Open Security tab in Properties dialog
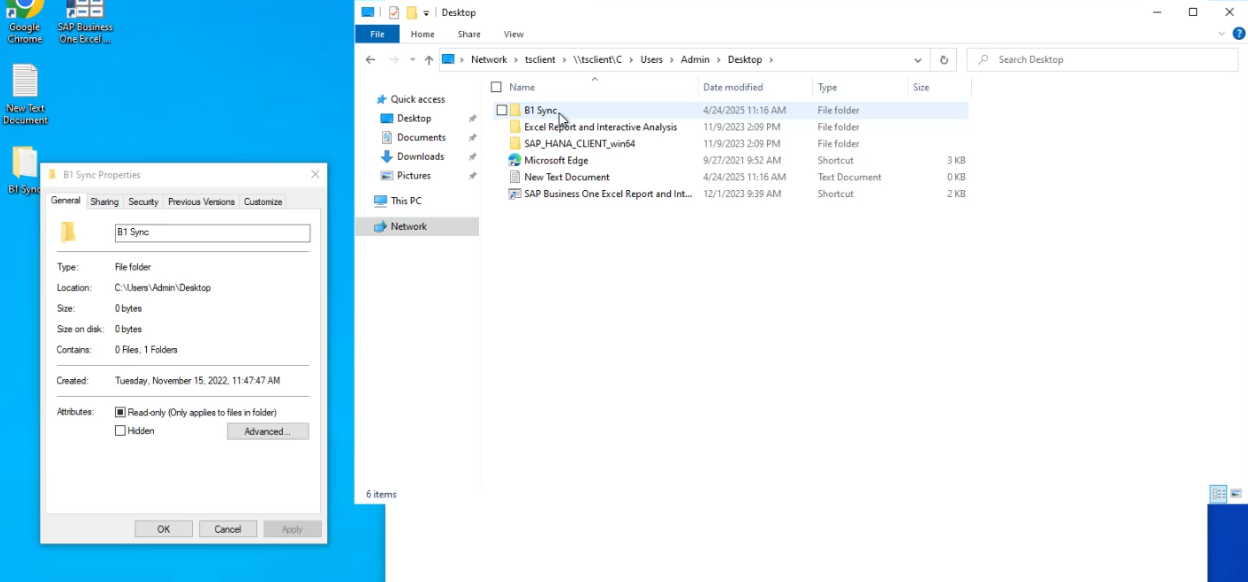This screenshot has width=1248, height=582. click(143, 202)
